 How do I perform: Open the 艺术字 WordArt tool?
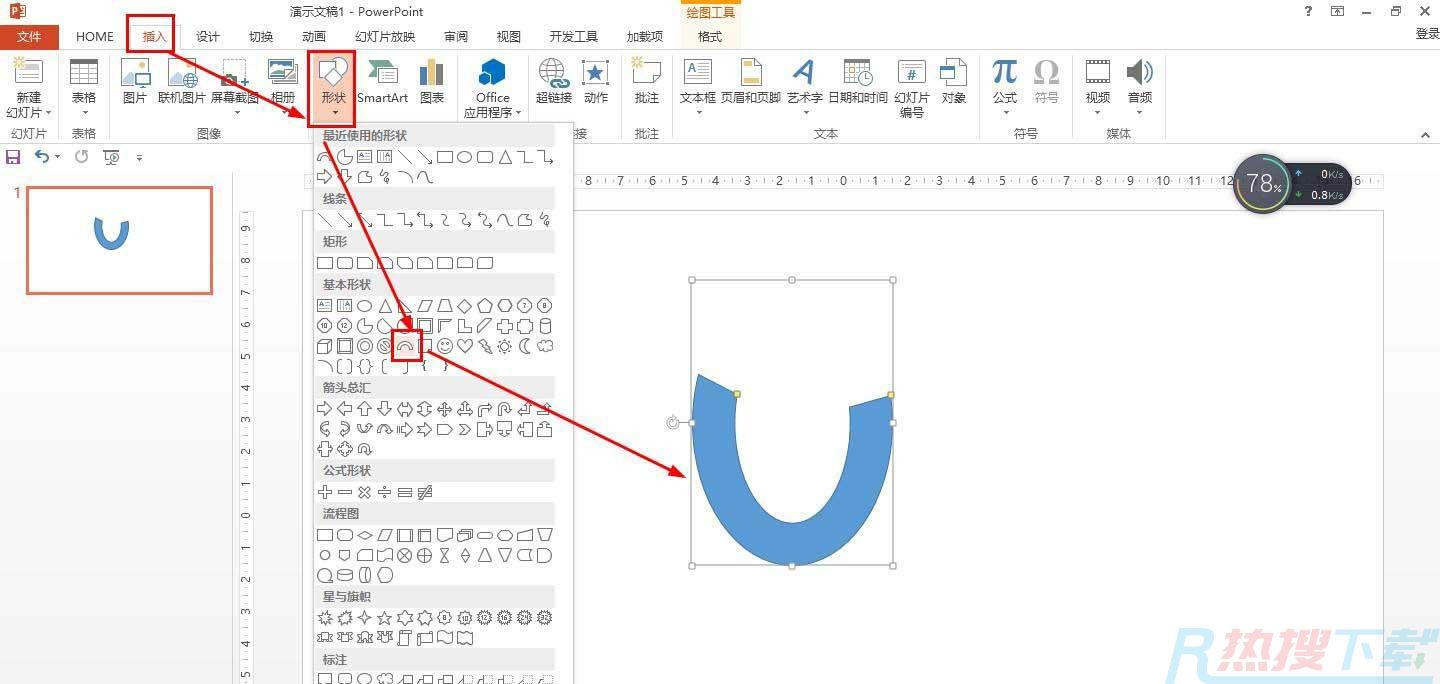click(804, 80)
